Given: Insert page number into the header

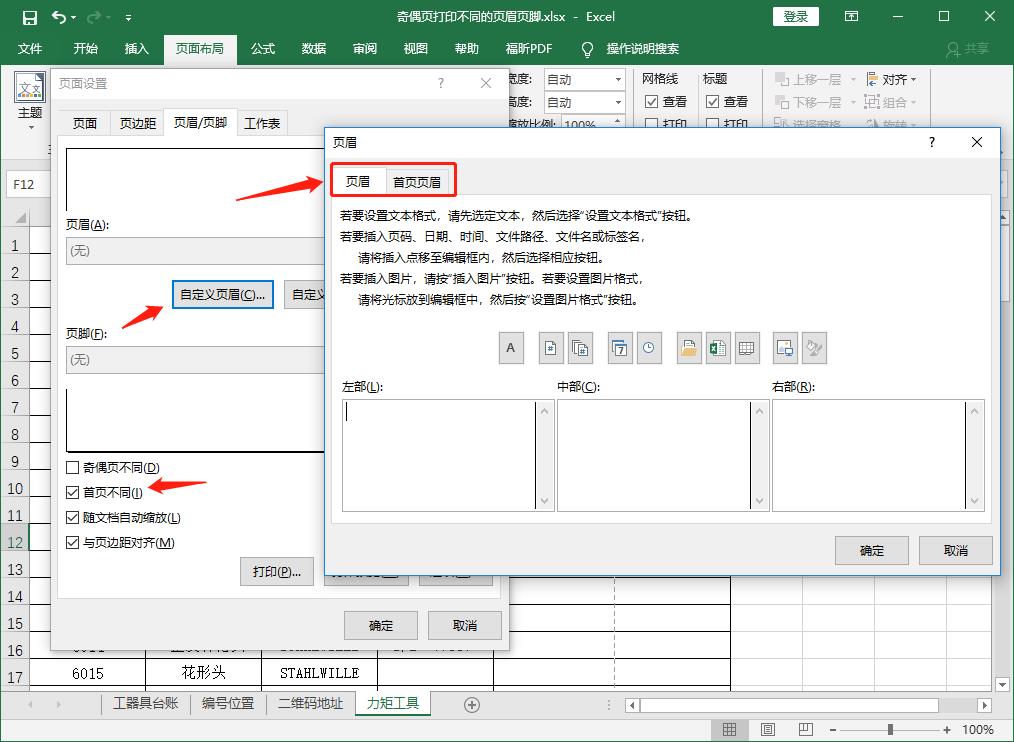Looking at the screenshot, I should 550,348.
